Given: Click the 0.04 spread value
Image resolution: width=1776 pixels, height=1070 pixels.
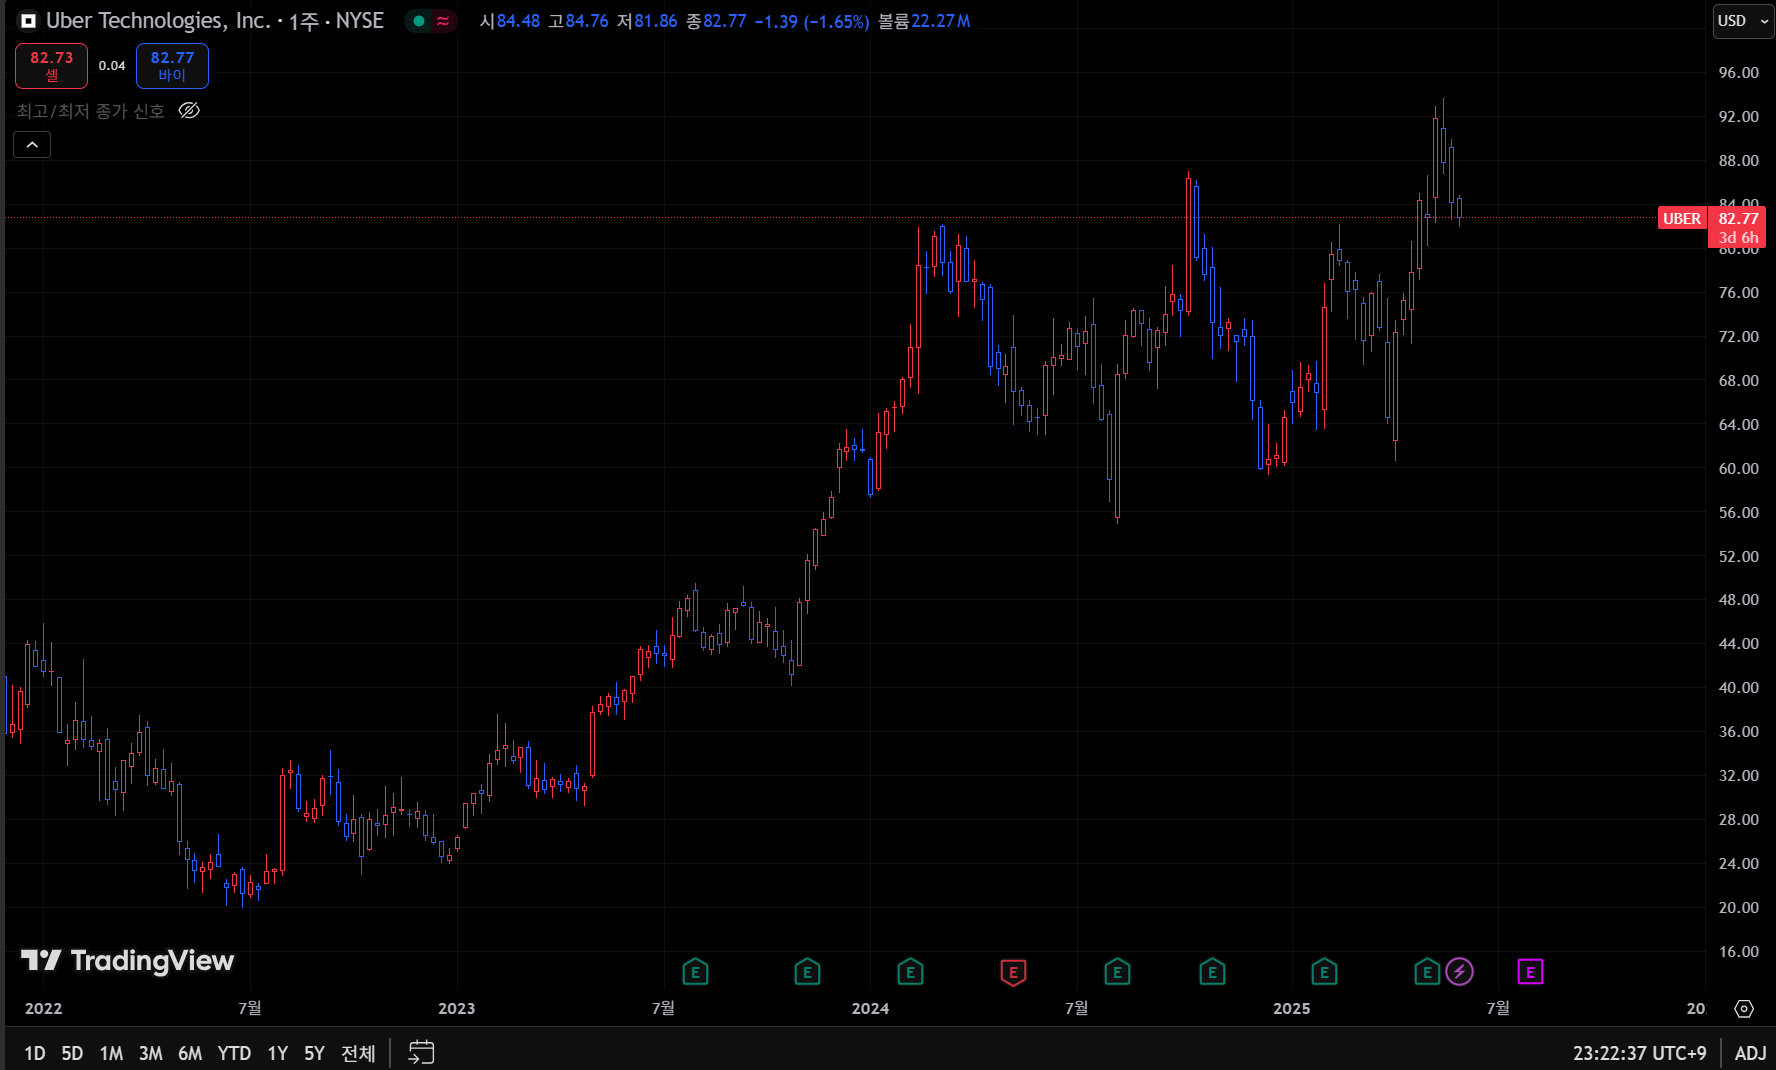Looking at the screenshot, I should click(x=112, y=66).
